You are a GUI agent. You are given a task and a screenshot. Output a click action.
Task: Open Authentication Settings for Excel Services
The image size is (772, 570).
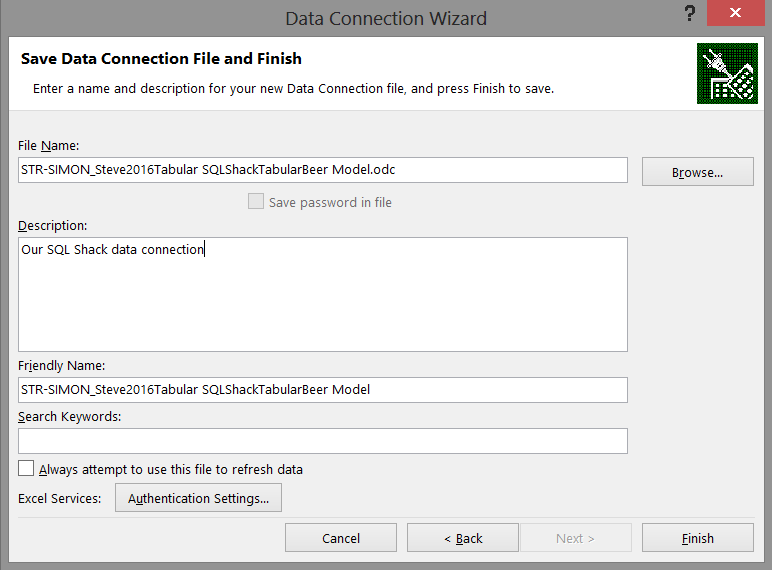(x=198, y=498)
